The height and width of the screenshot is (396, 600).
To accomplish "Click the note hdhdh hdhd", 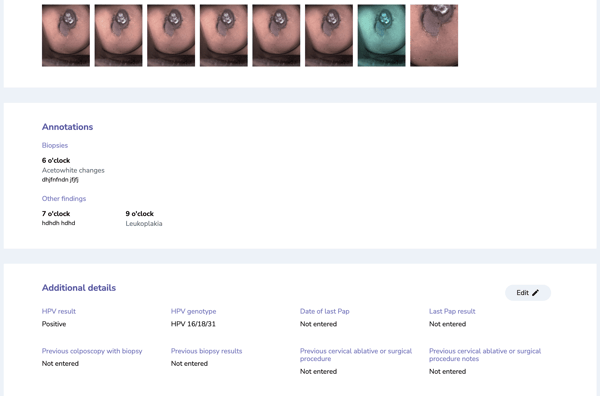I will click(59, 223).
